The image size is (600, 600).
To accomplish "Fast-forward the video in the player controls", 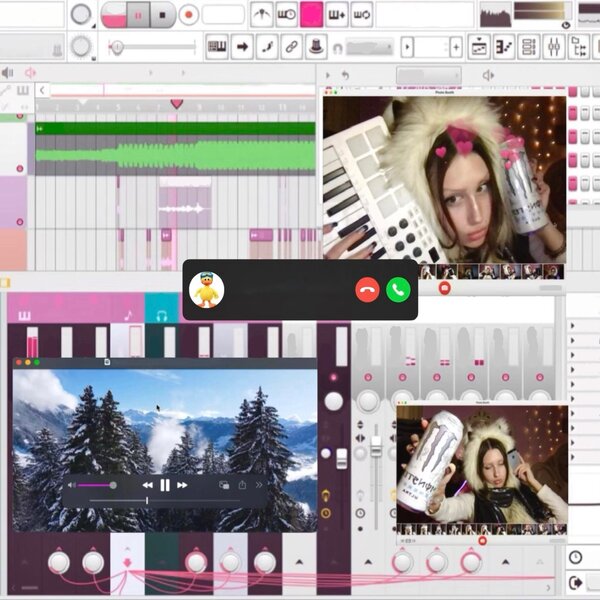I will pos(182,485).
